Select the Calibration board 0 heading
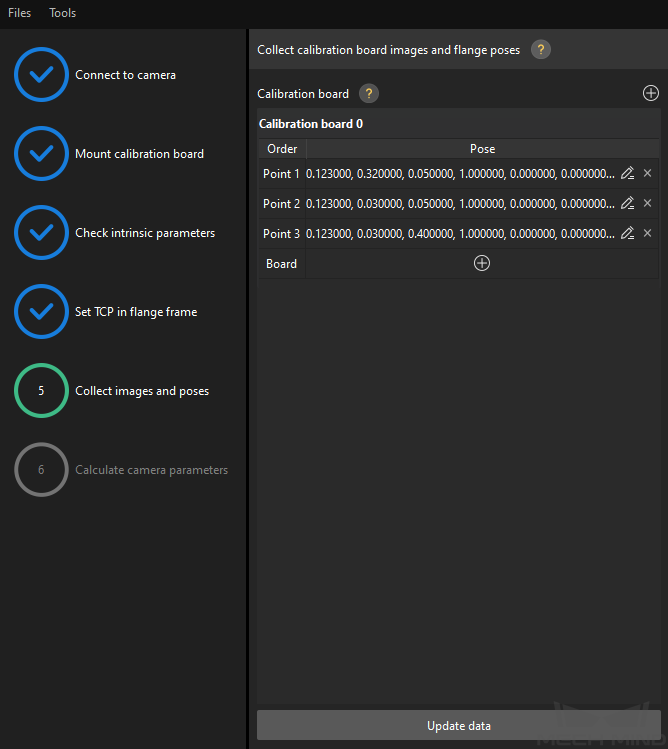 [x=311, y=124]
